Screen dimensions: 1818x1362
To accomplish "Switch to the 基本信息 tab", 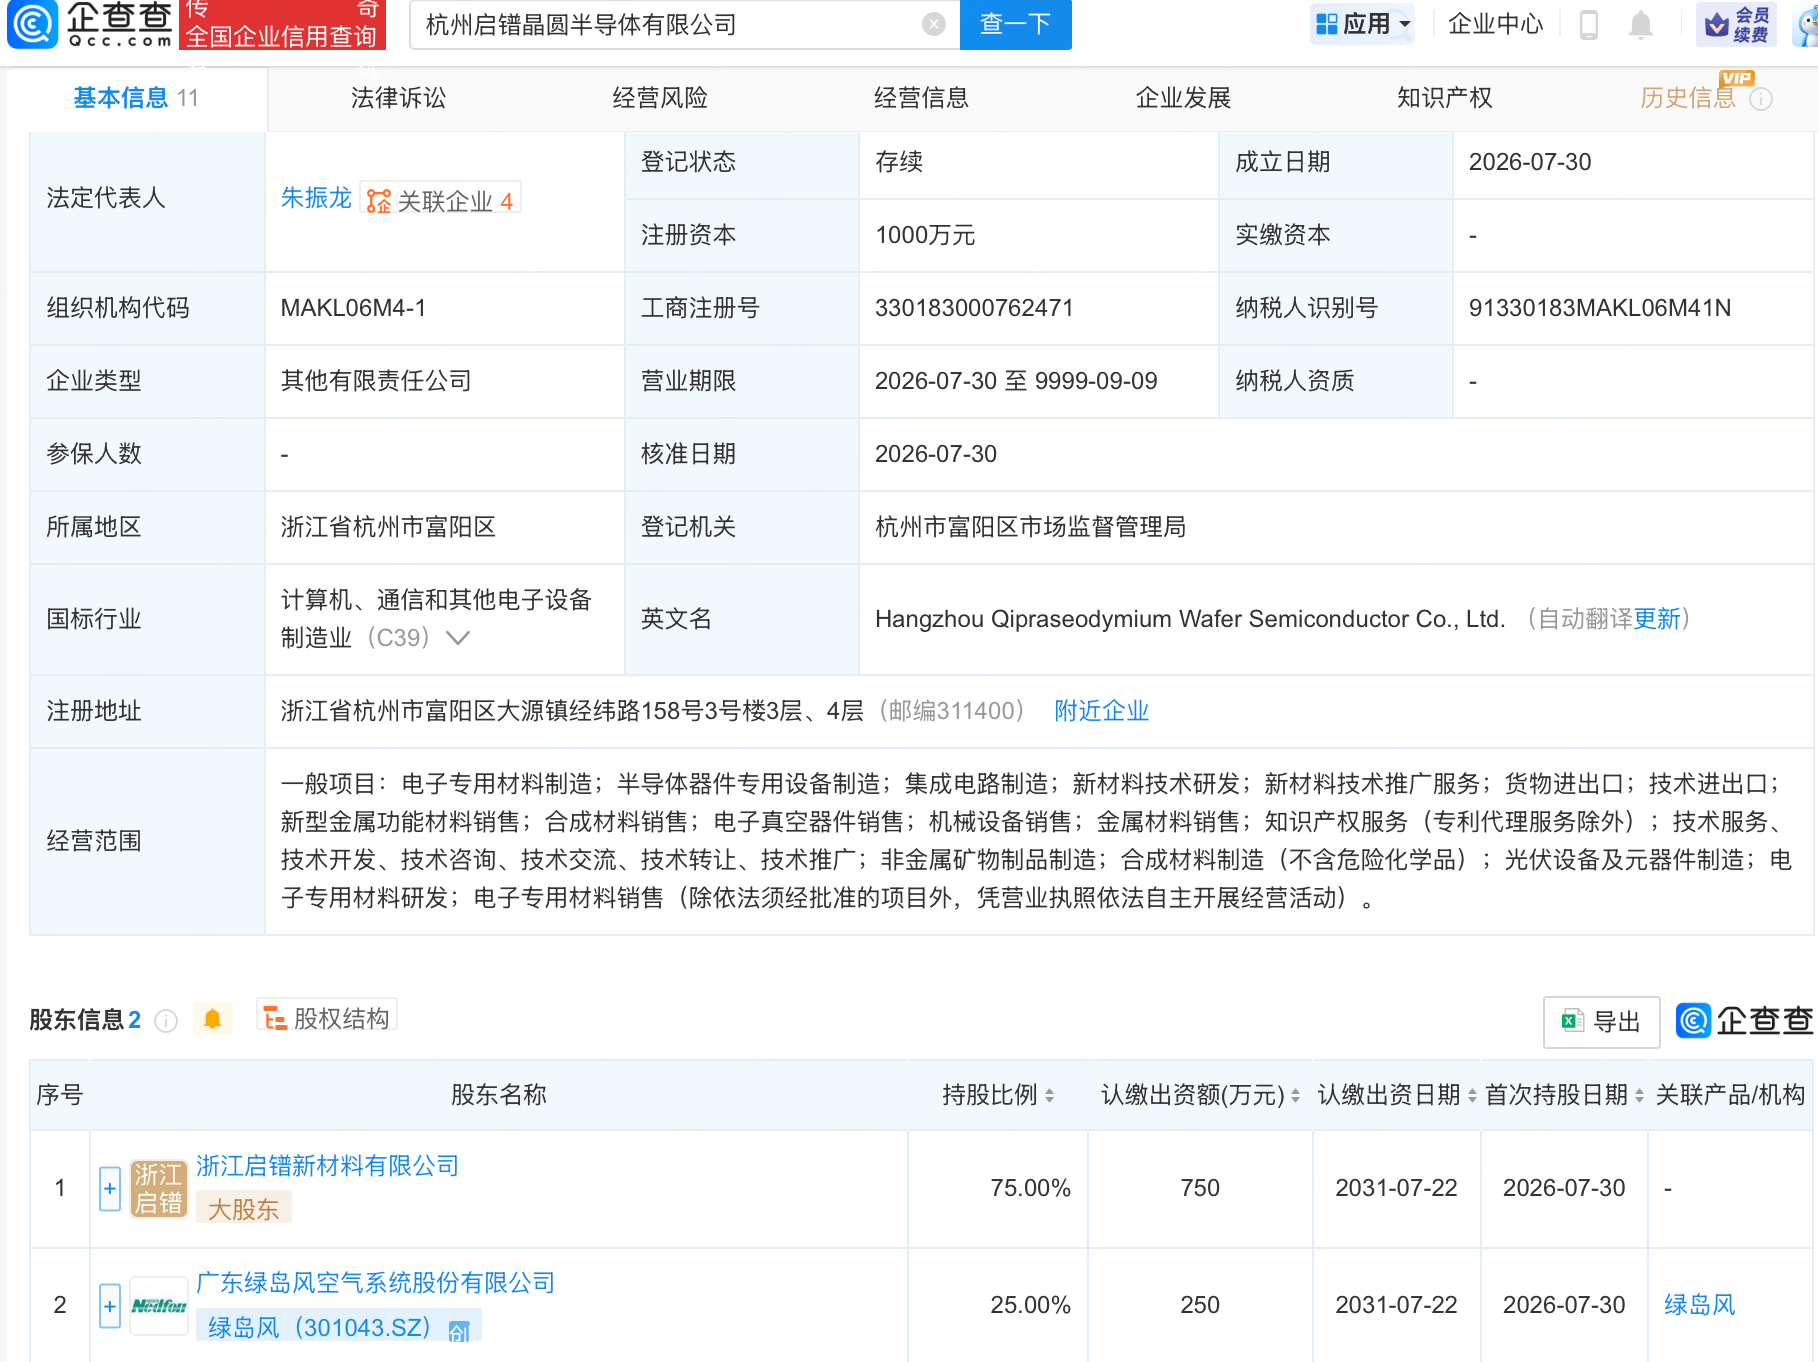I will pos(136,98).
